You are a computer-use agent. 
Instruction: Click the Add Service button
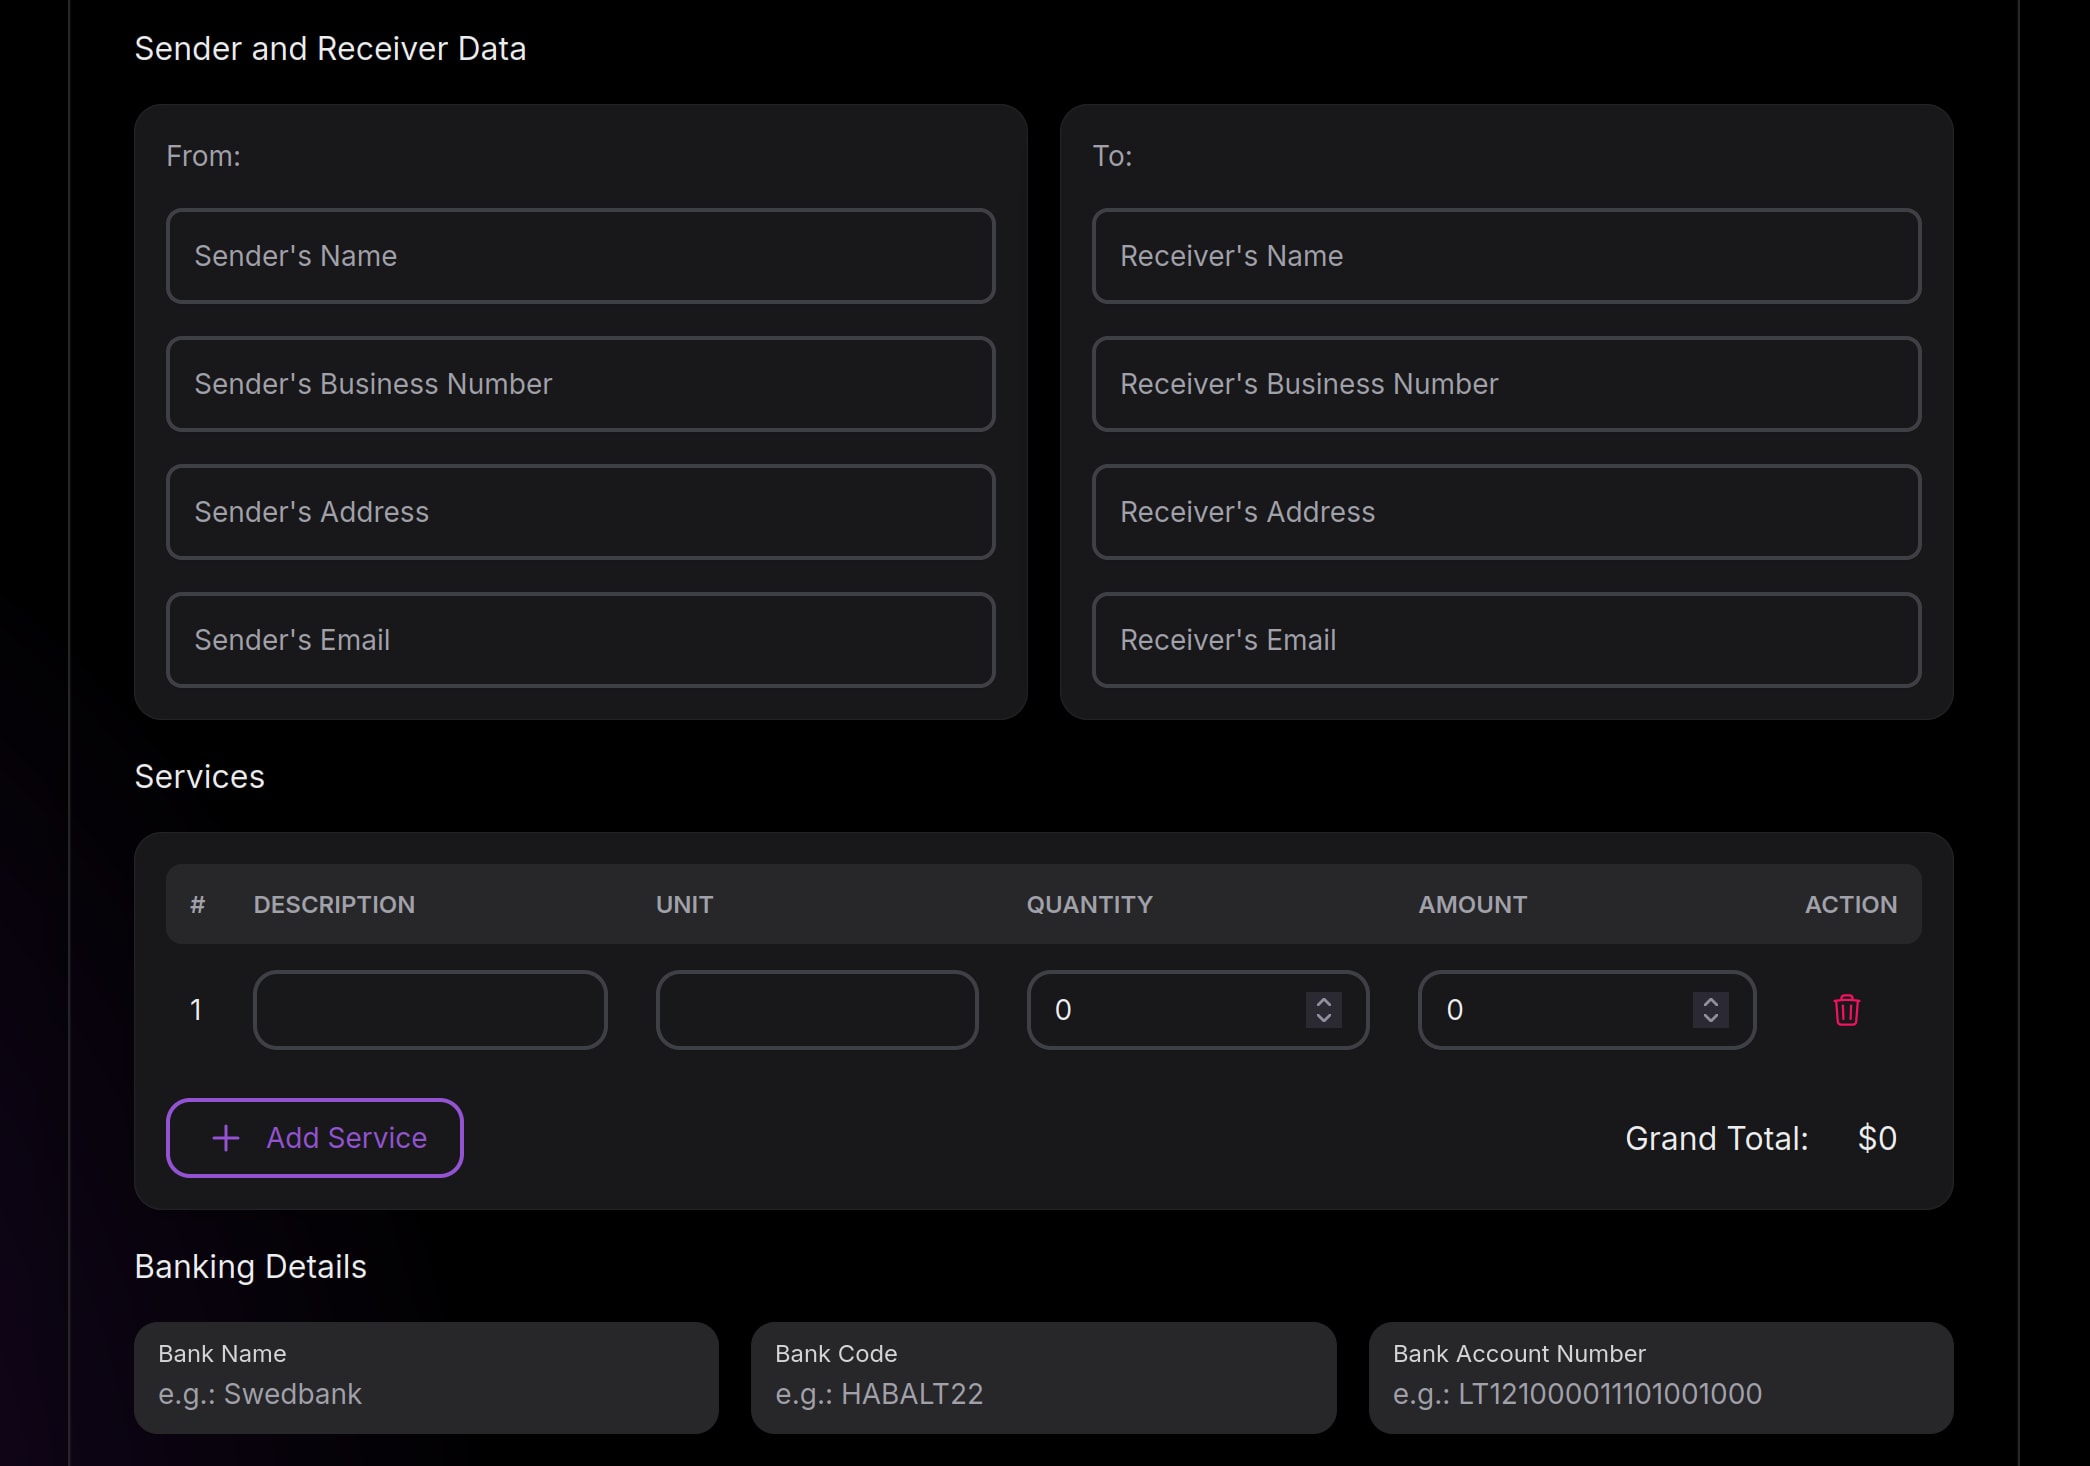pyautogui.click(x=314, y=1138)
